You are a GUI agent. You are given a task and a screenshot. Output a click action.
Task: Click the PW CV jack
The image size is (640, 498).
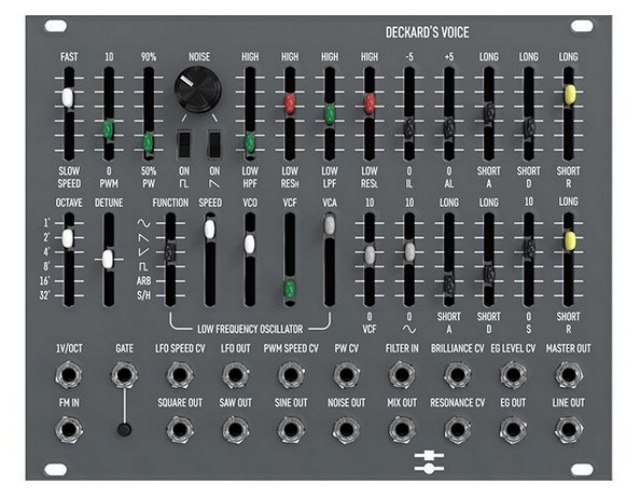(346, 375)
